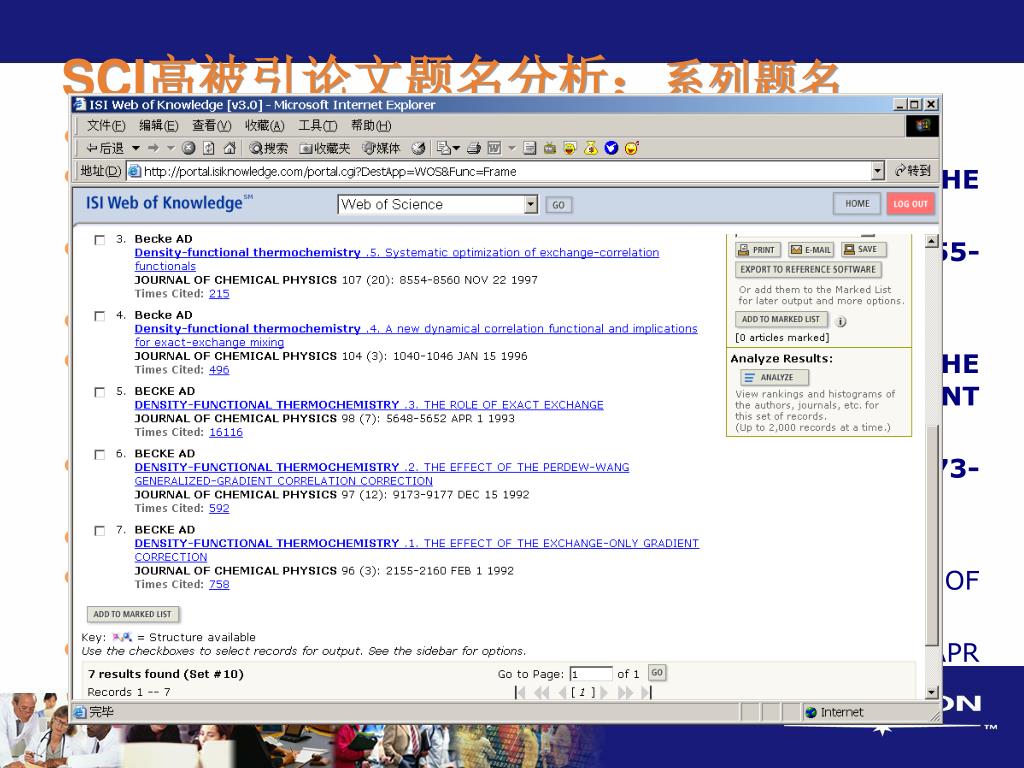Open the 收藏(A) menu
This screenshot has width=1024, height=768.
264,125
